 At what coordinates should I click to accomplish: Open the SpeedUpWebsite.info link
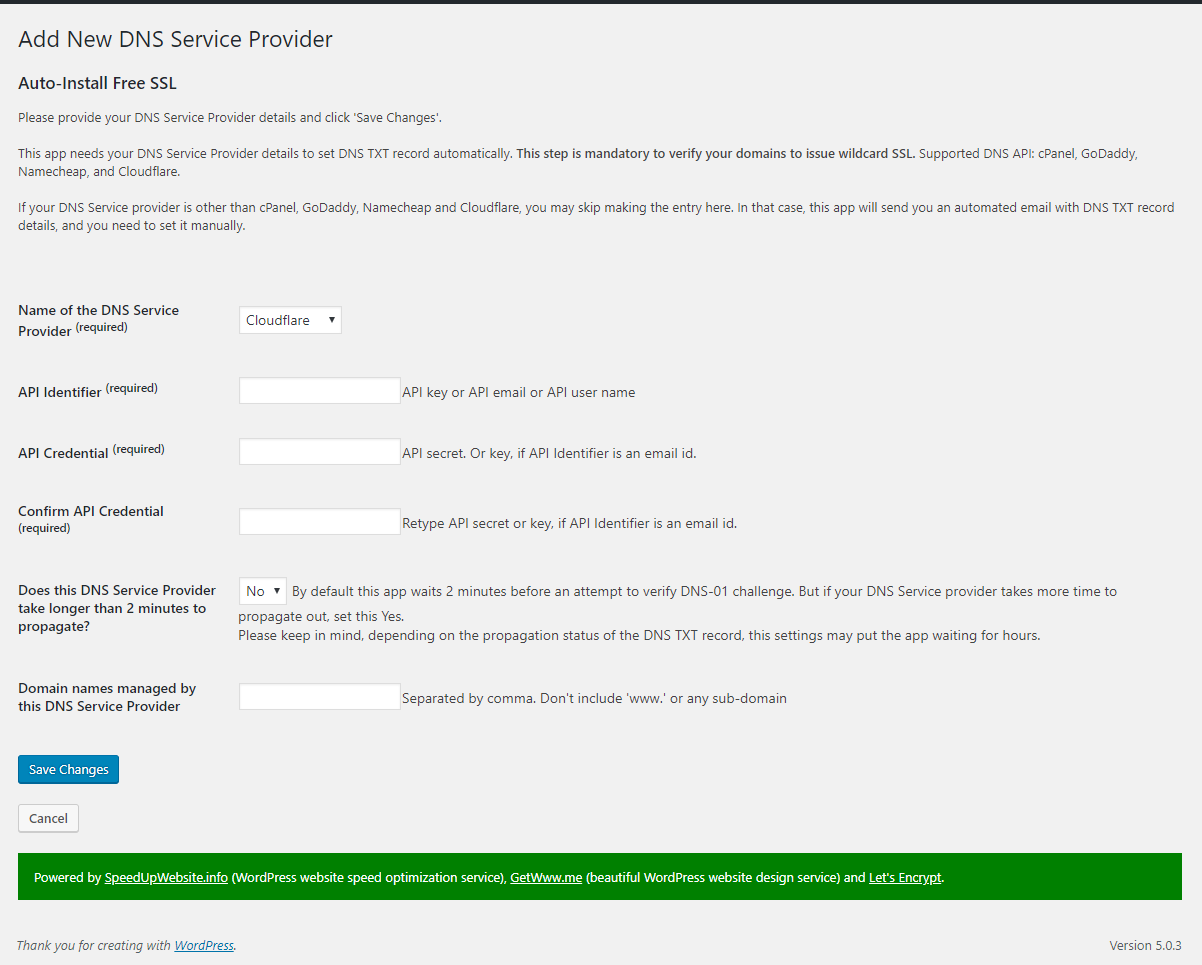coord(166,878)
